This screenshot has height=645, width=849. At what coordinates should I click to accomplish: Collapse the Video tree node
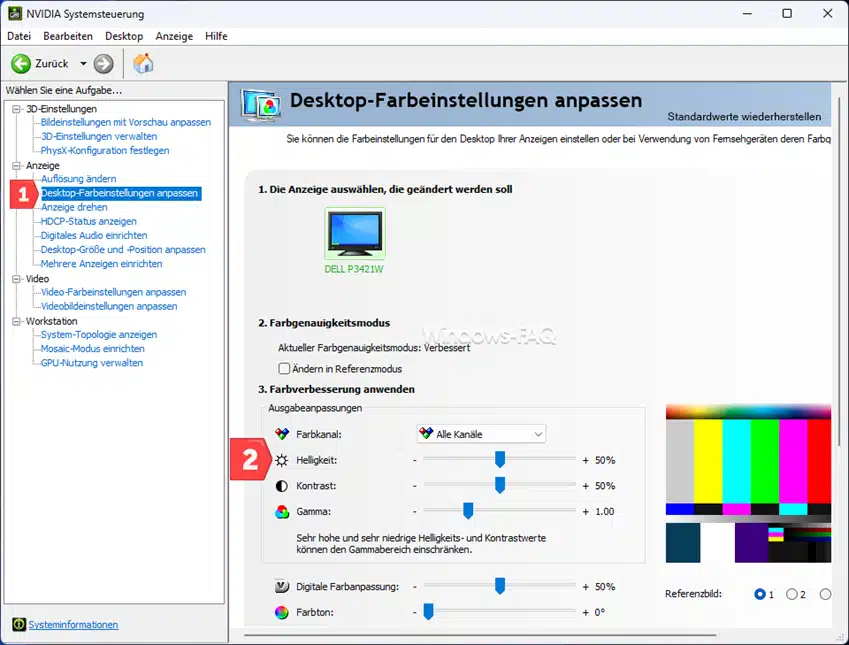pyautogui.click(x=16, y=278)
